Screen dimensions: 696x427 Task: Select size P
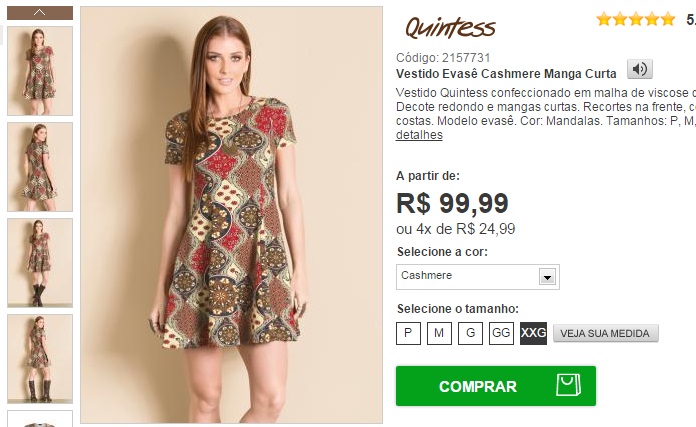[408, 333]
